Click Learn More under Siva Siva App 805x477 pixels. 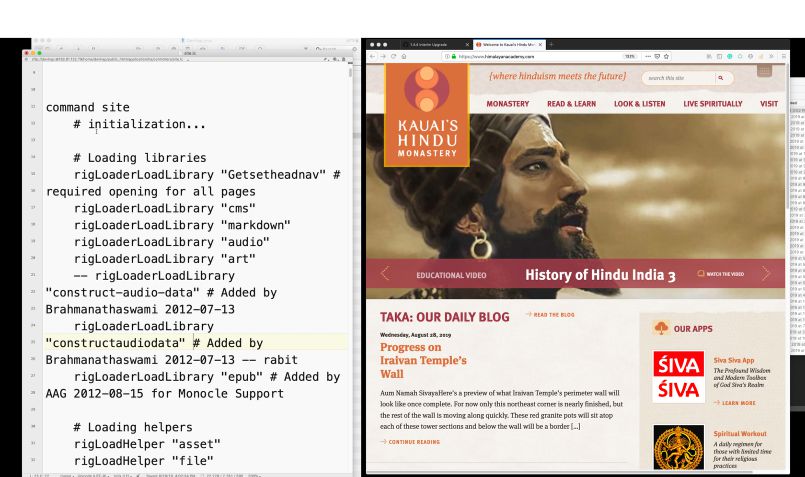click(735, 403)
